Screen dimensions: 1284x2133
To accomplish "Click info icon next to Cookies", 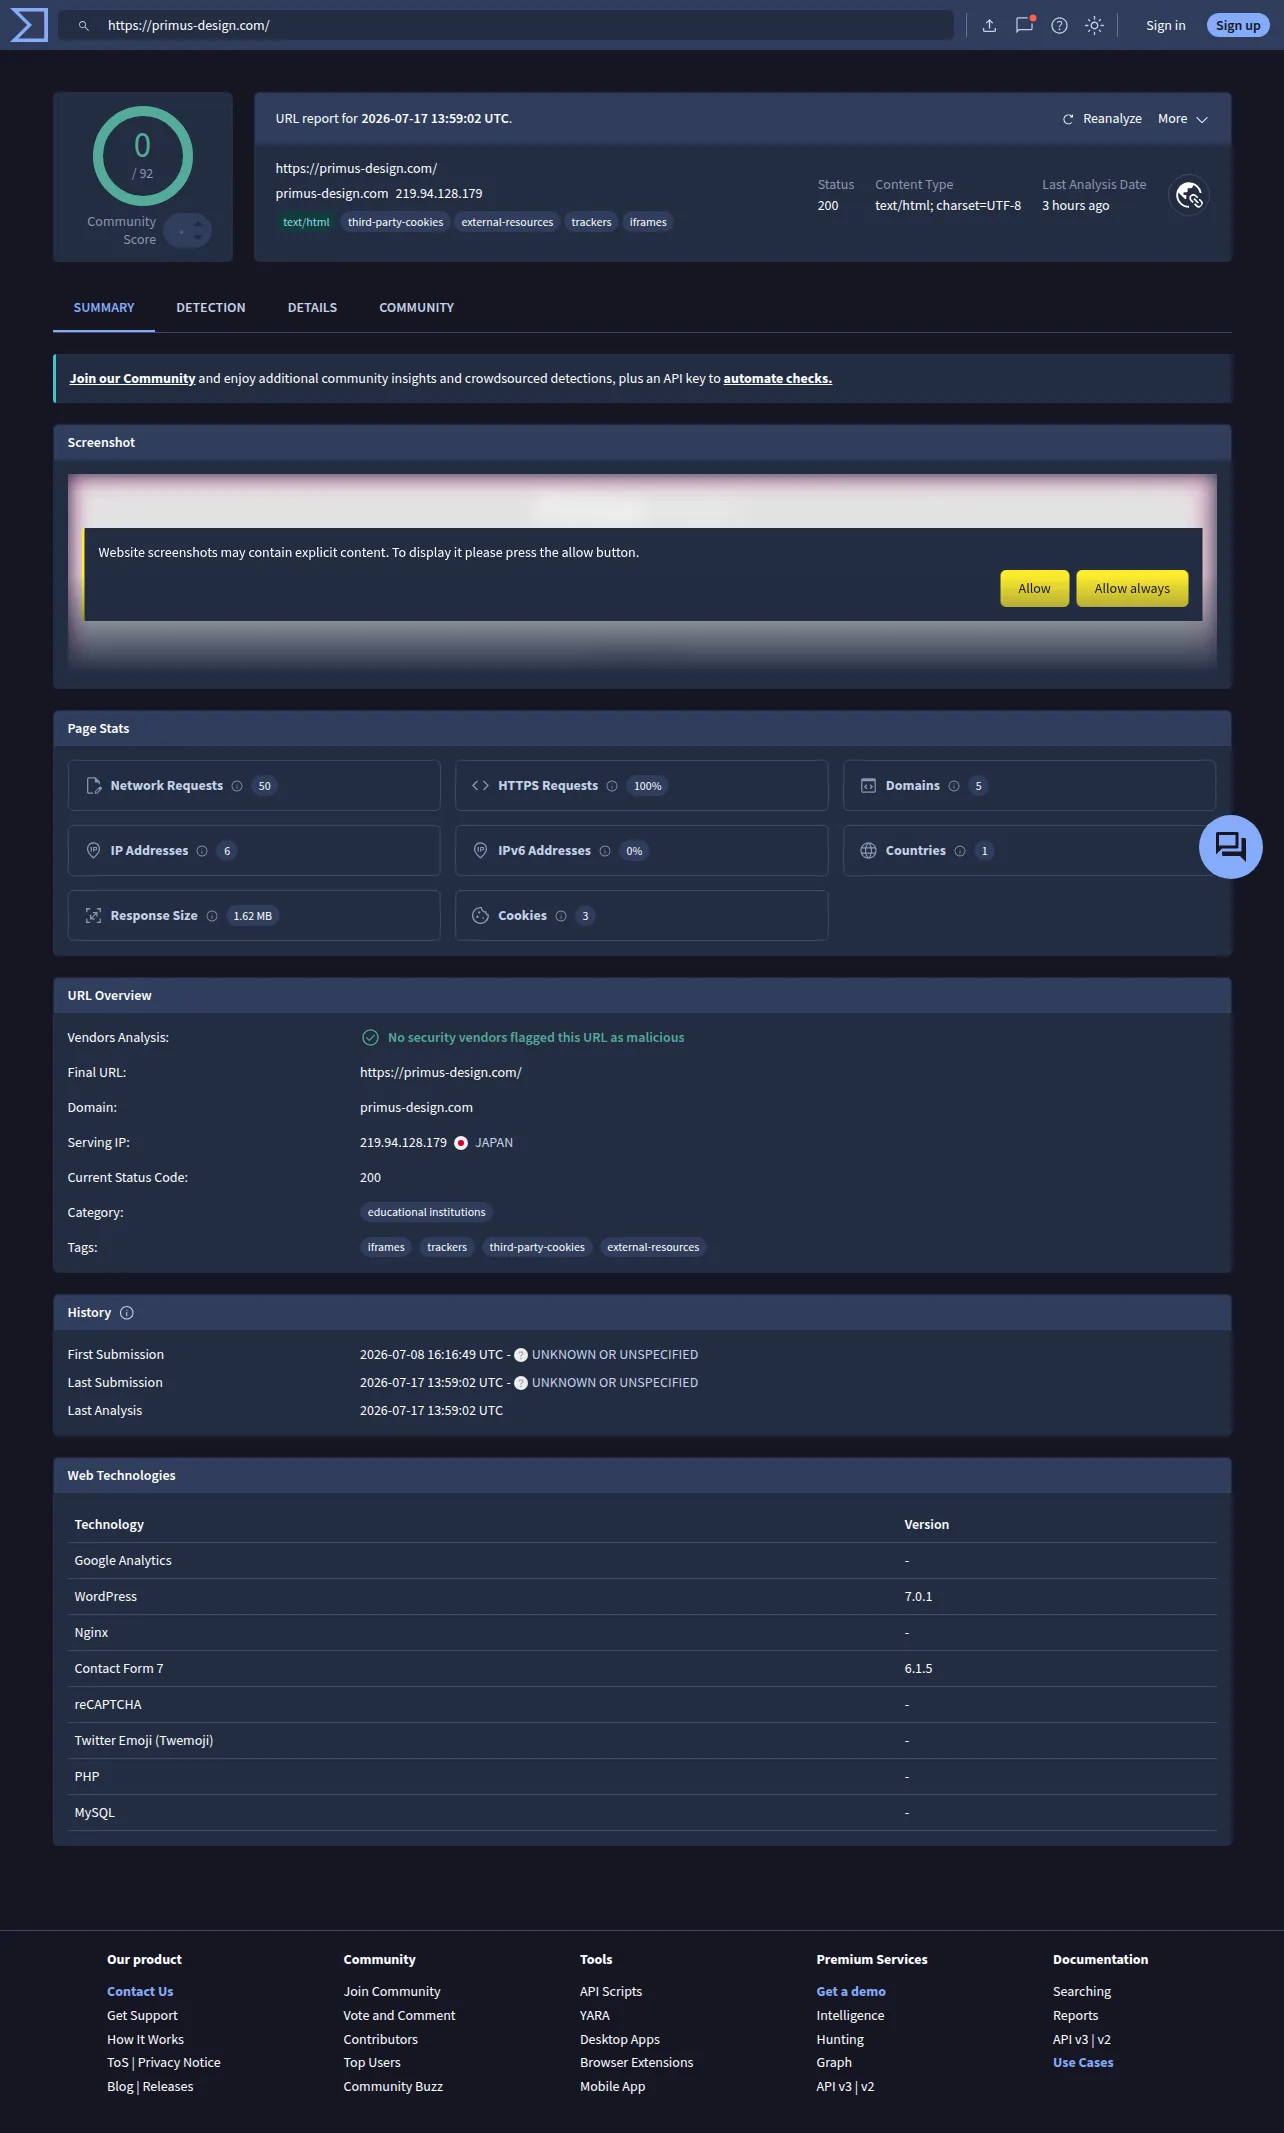I will tap(561, 916).
